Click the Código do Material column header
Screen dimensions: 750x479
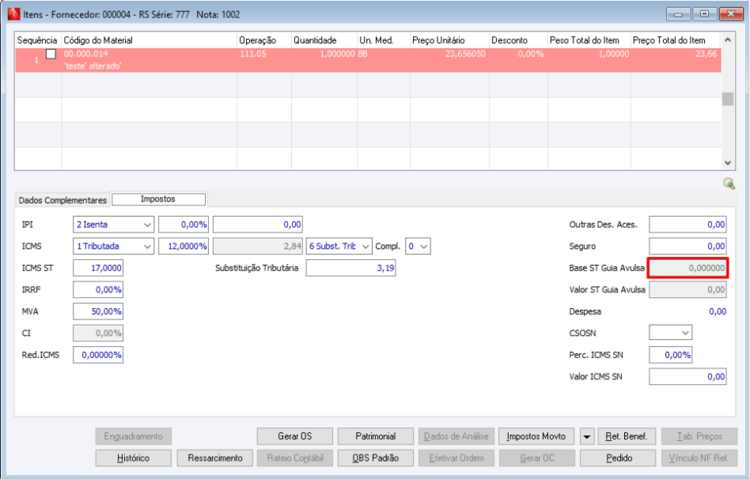(149, 40)
